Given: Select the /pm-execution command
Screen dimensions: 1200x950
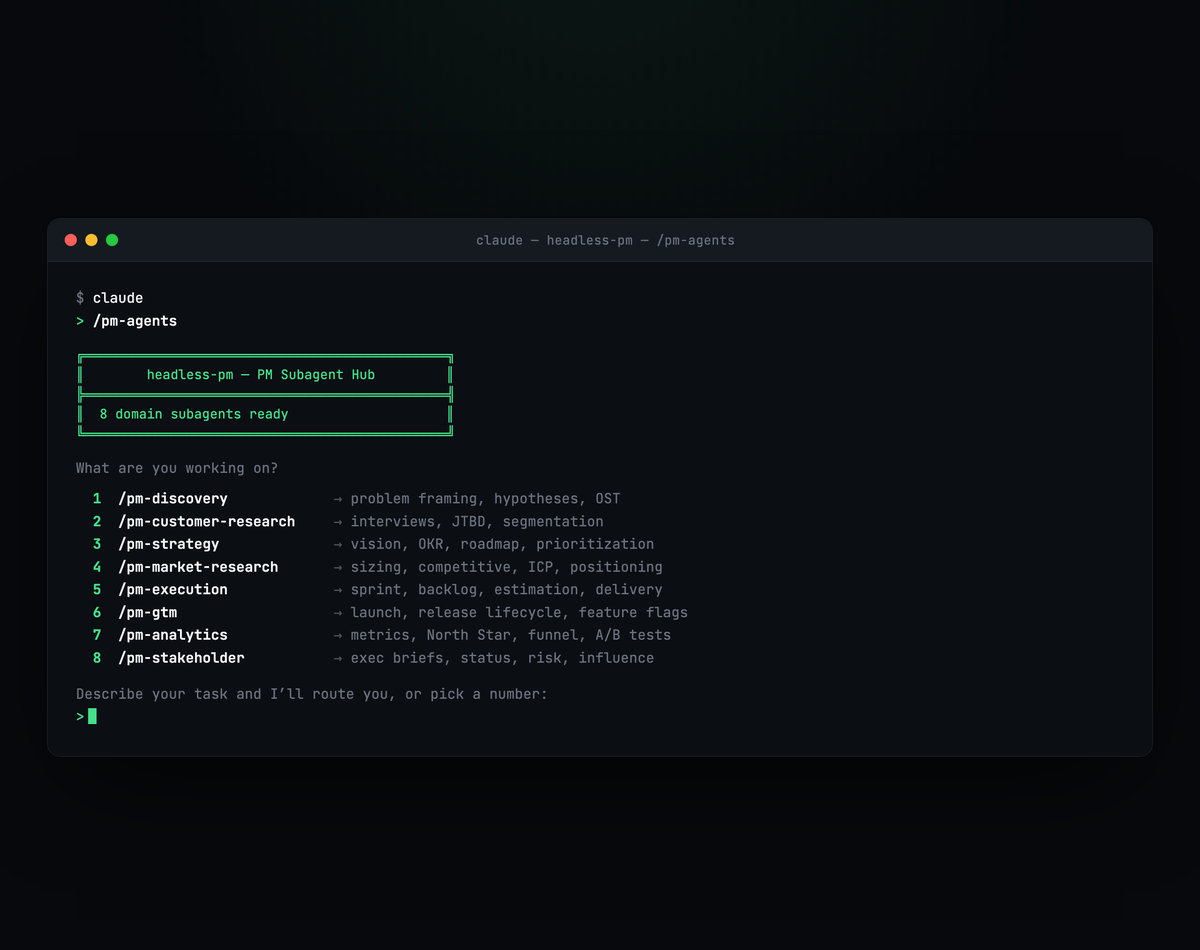Looking at the screenshot, I should tap(173, 590).
